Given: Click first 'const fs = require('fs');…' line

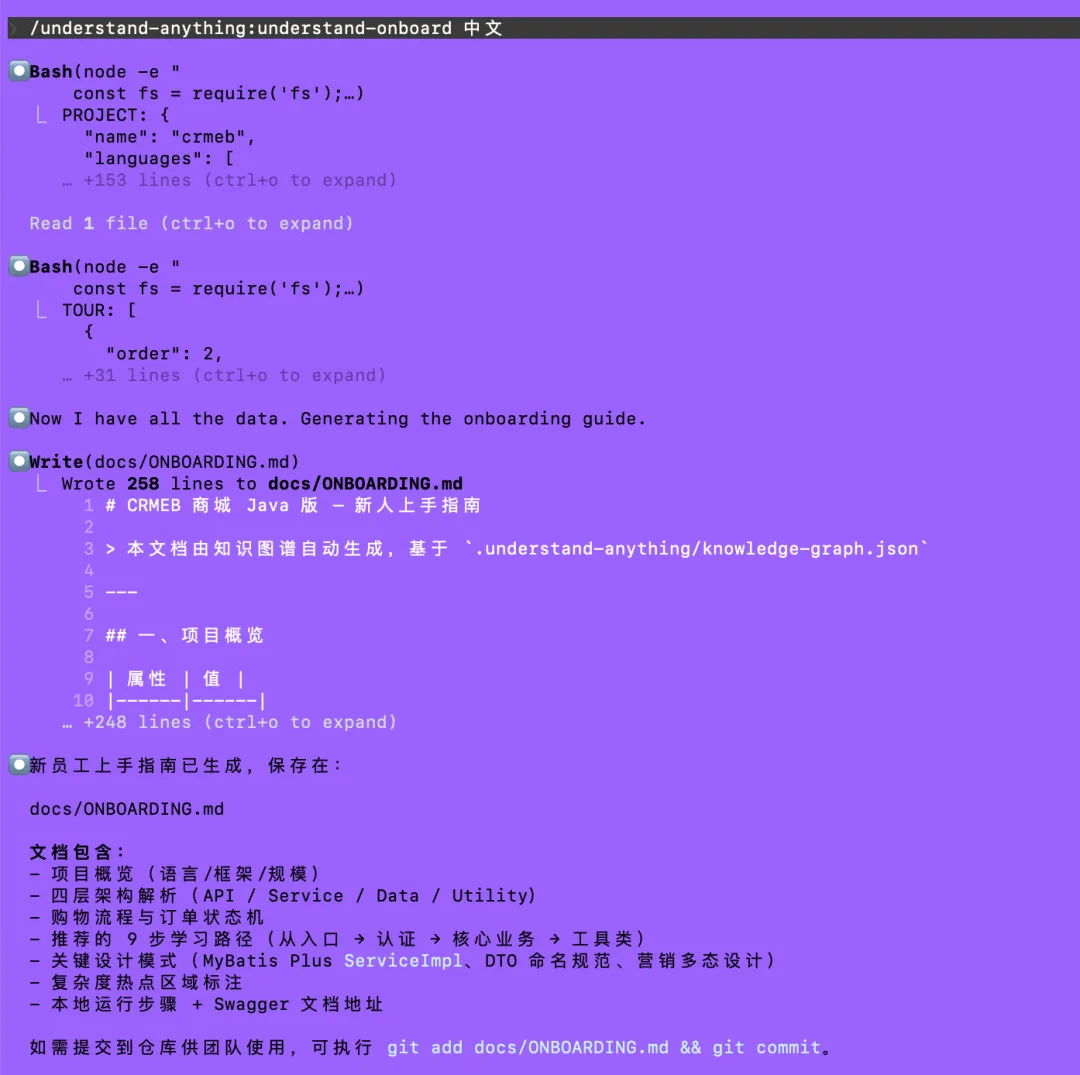Looking at the screenshot, I should [218, 94].
